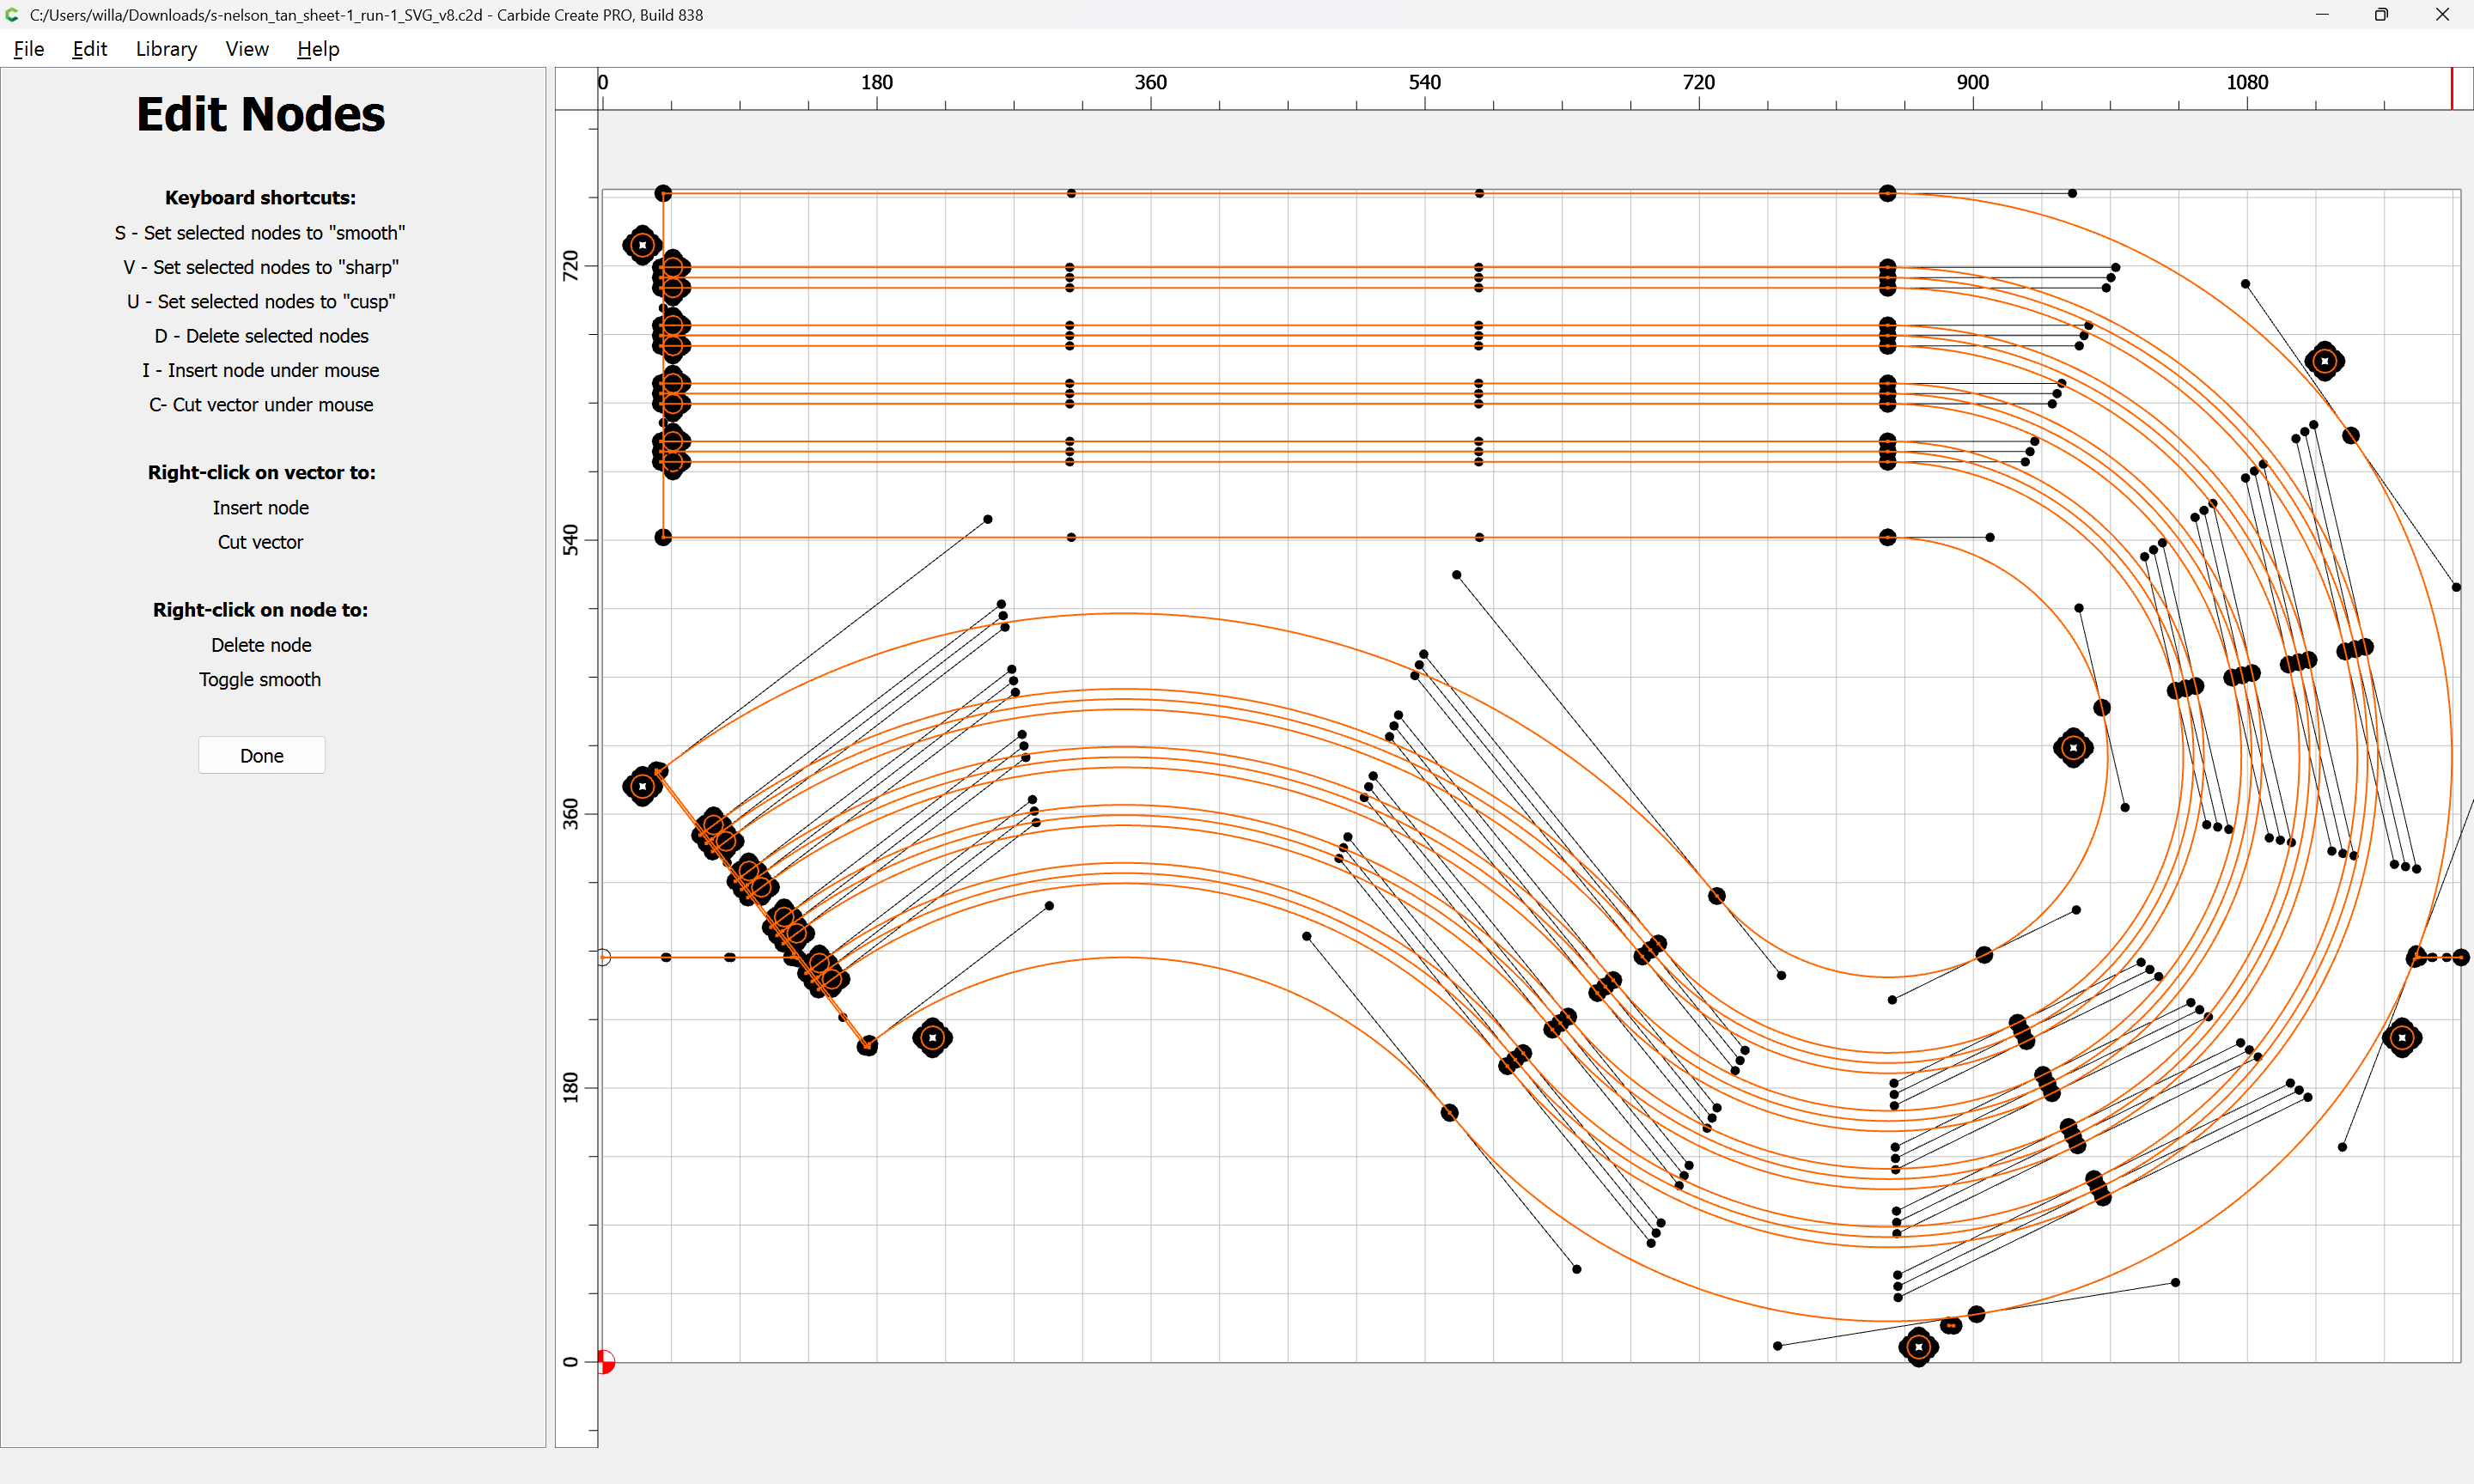Click the 540 label on horizontal ruler
Viewport: 2474px width, 1484px height.
(x=1424, y=82)
